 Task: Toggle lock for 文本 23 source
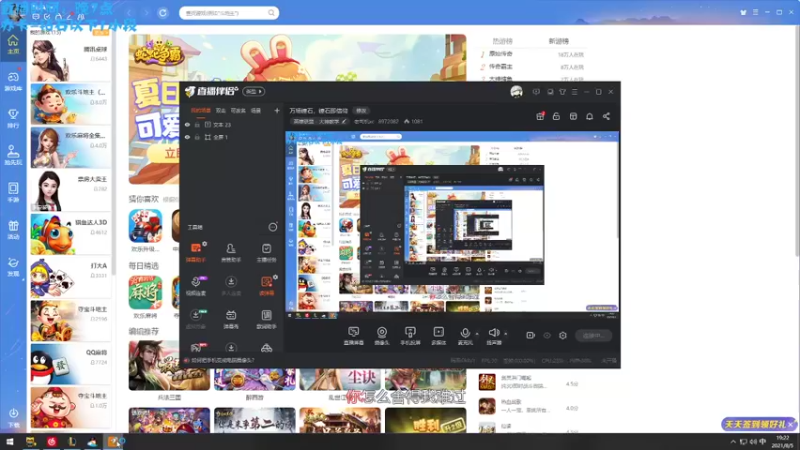(197, 124)
